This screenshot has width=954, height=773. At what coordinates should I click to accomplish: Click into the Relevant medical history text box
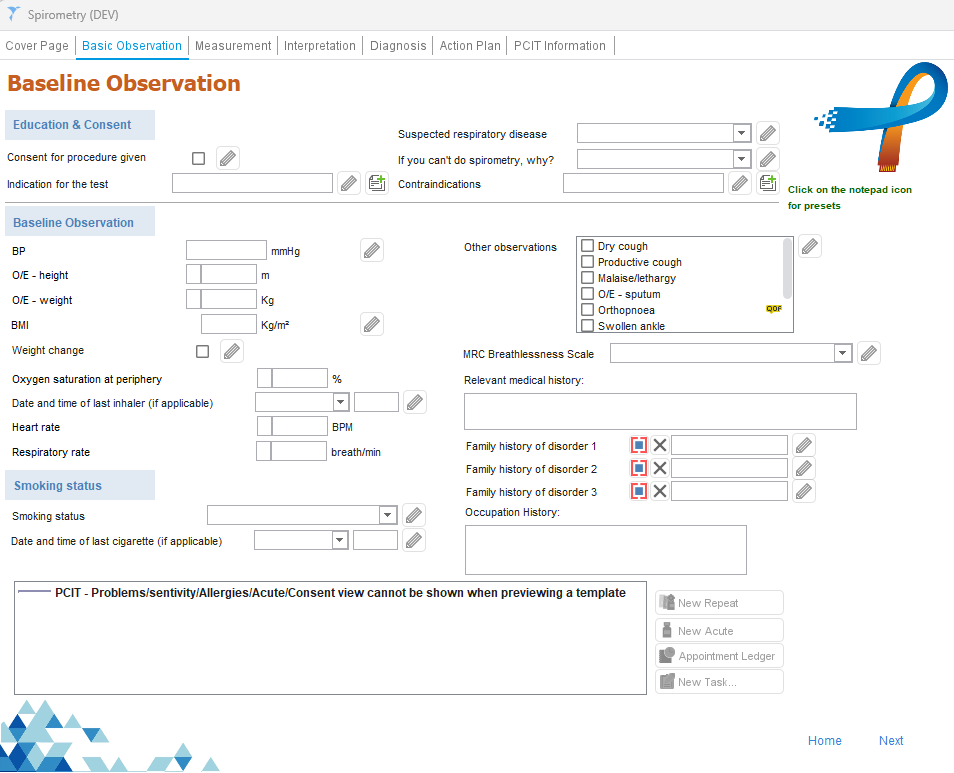[x=660, y=411]
